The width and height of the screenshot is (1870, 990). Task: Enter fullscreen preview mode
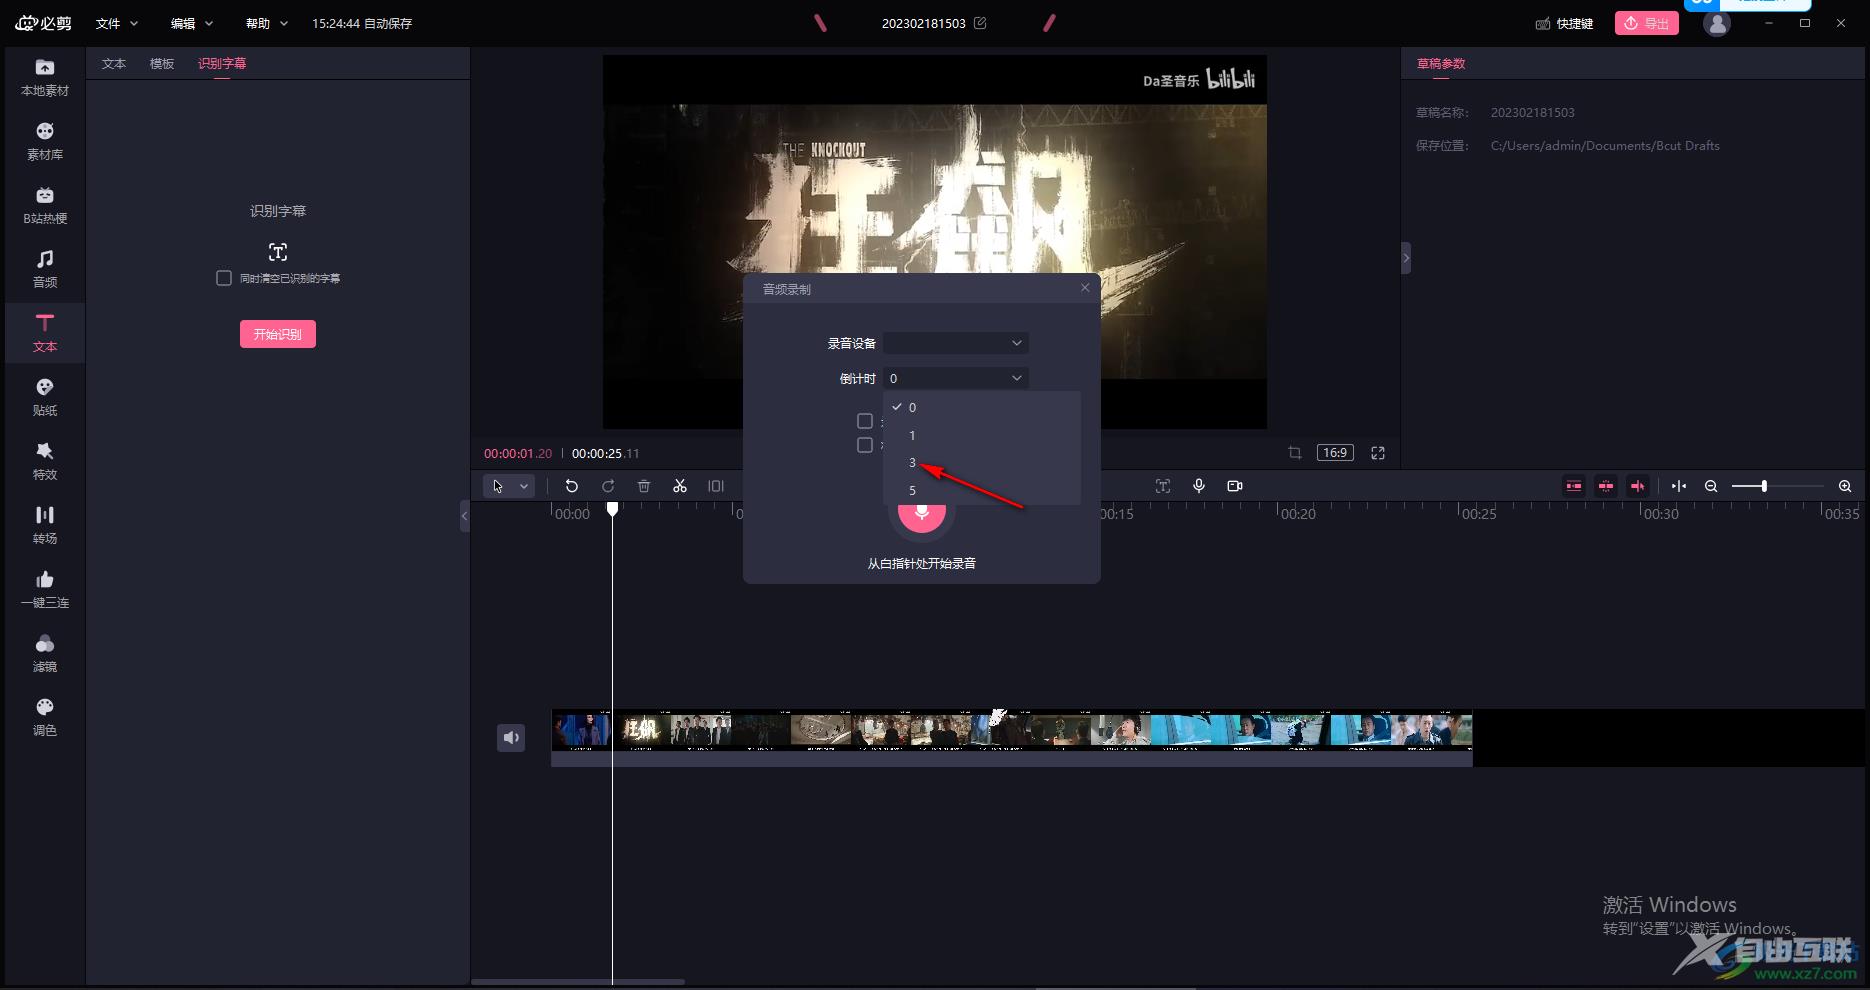(x=1378, y=453)
